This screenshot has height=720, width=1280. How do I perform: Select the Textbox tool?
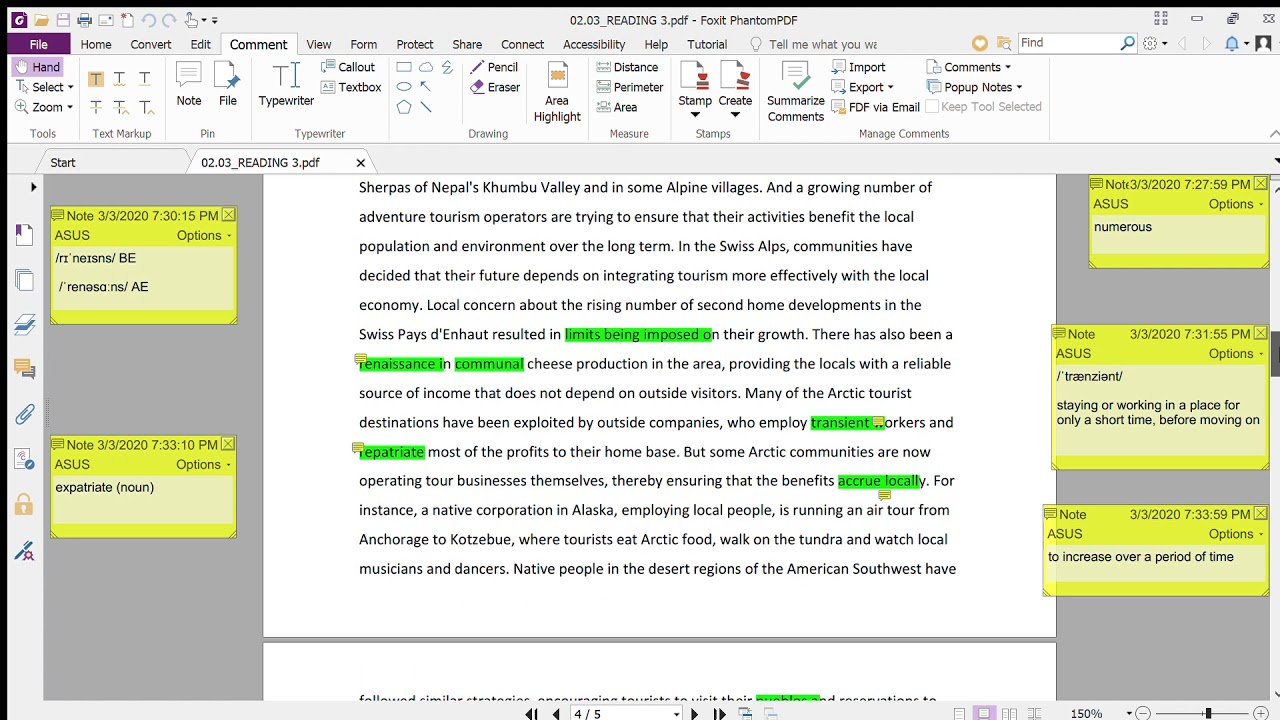351,87
